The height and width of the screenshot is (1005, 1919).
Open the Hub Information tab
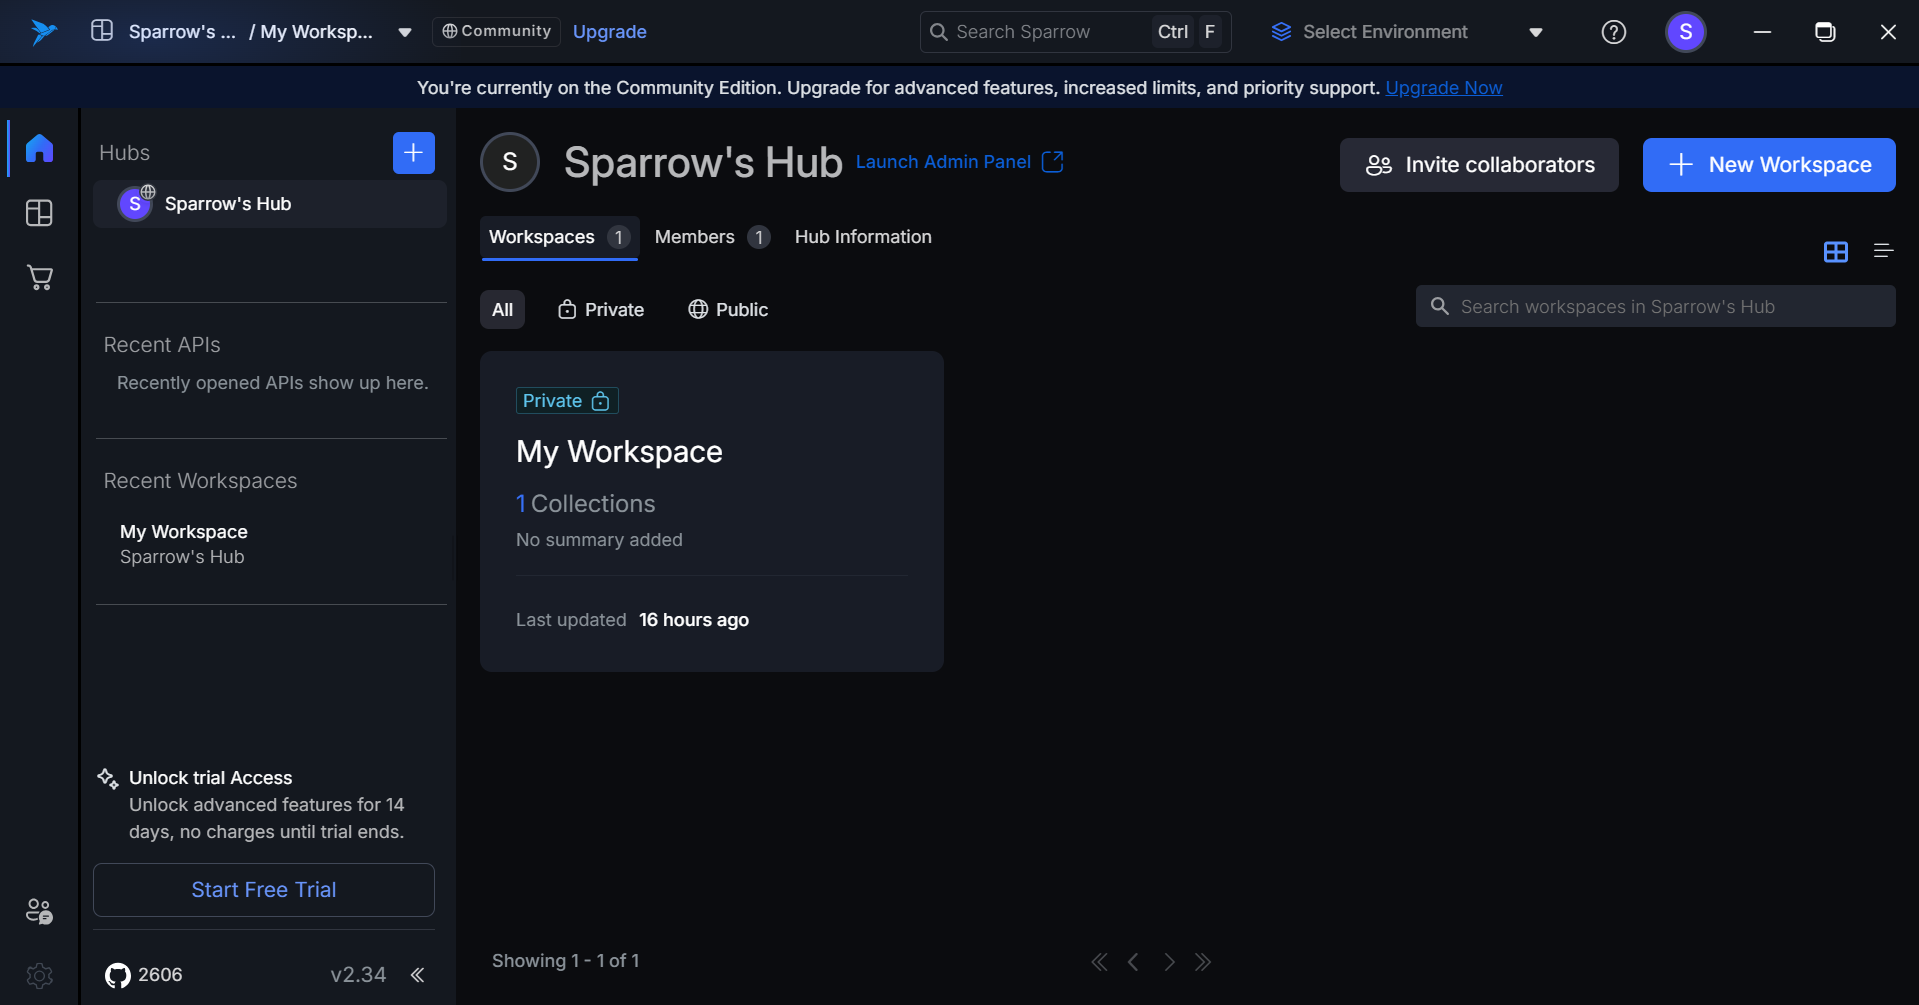(x=862, y=237)
